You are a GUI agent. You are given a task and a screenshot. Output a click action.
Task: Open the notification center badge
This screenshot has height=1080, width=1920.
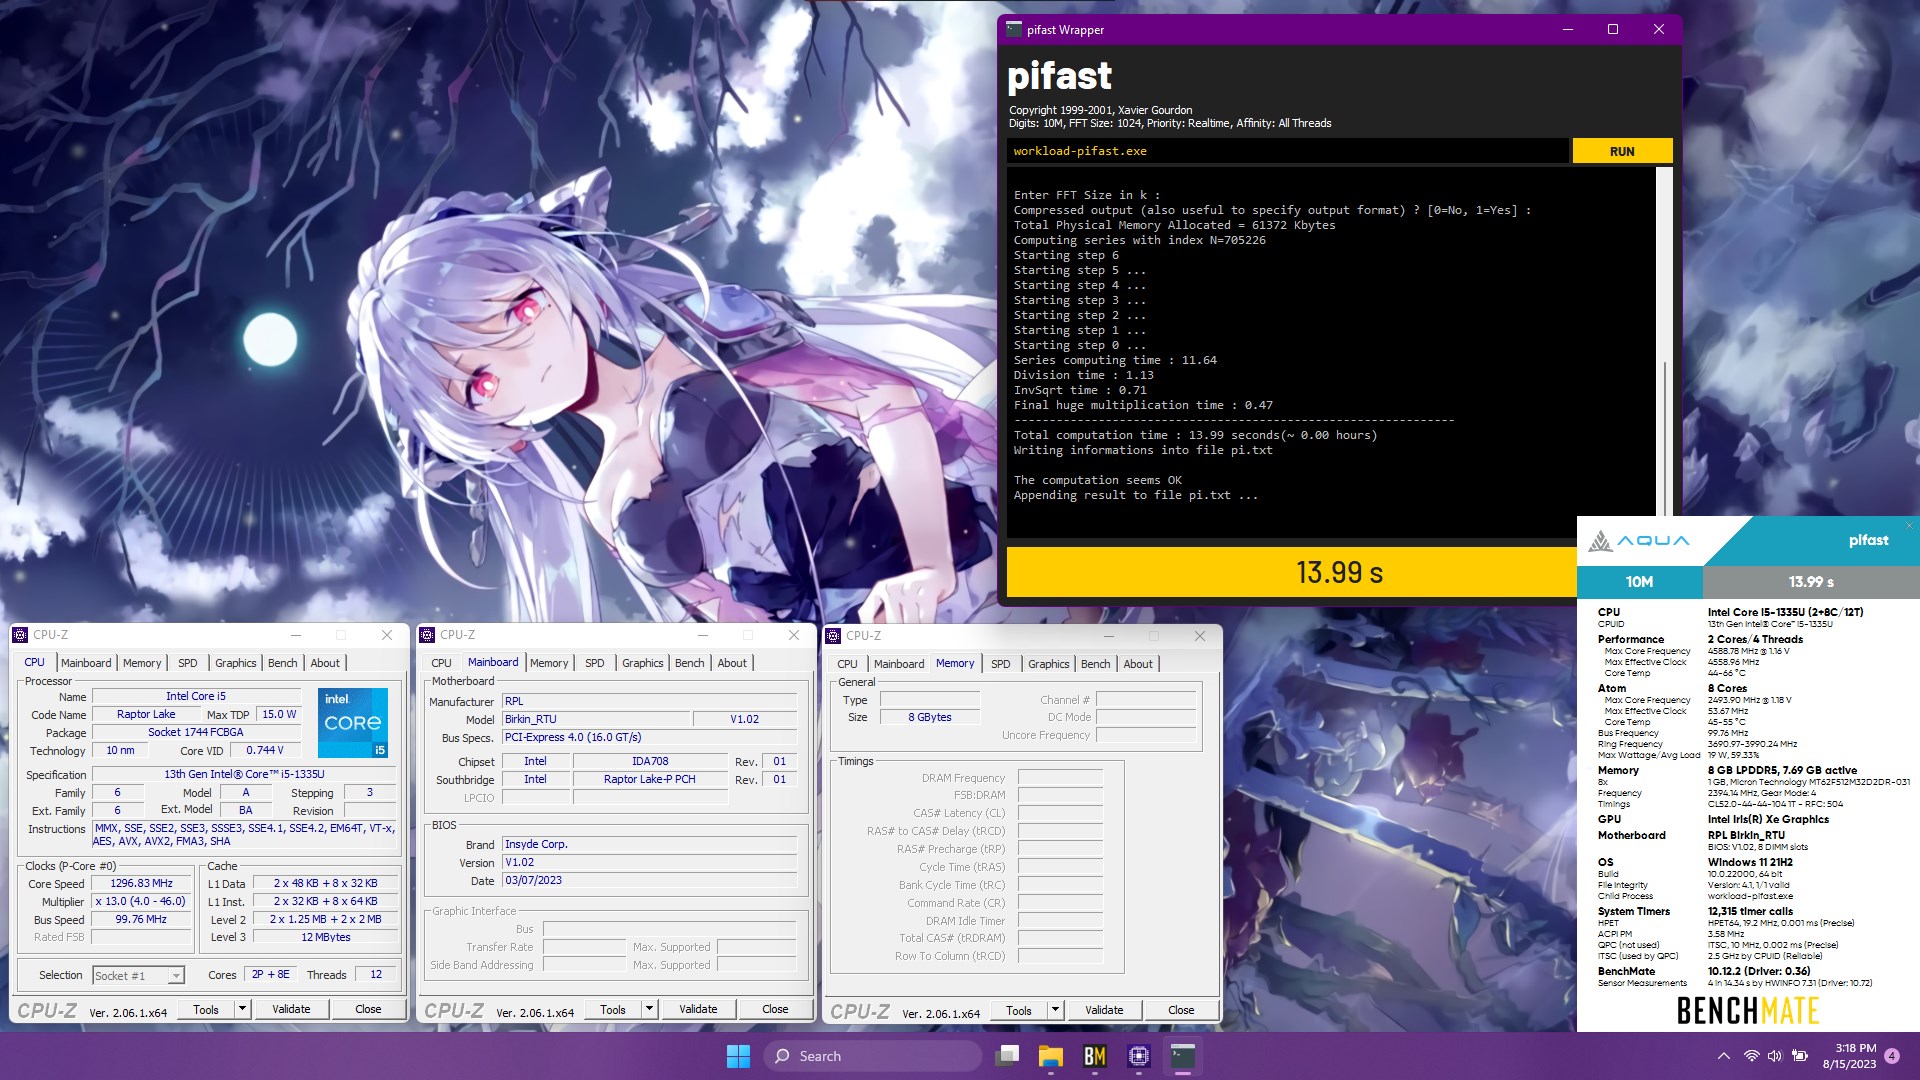(1892, 1056)
